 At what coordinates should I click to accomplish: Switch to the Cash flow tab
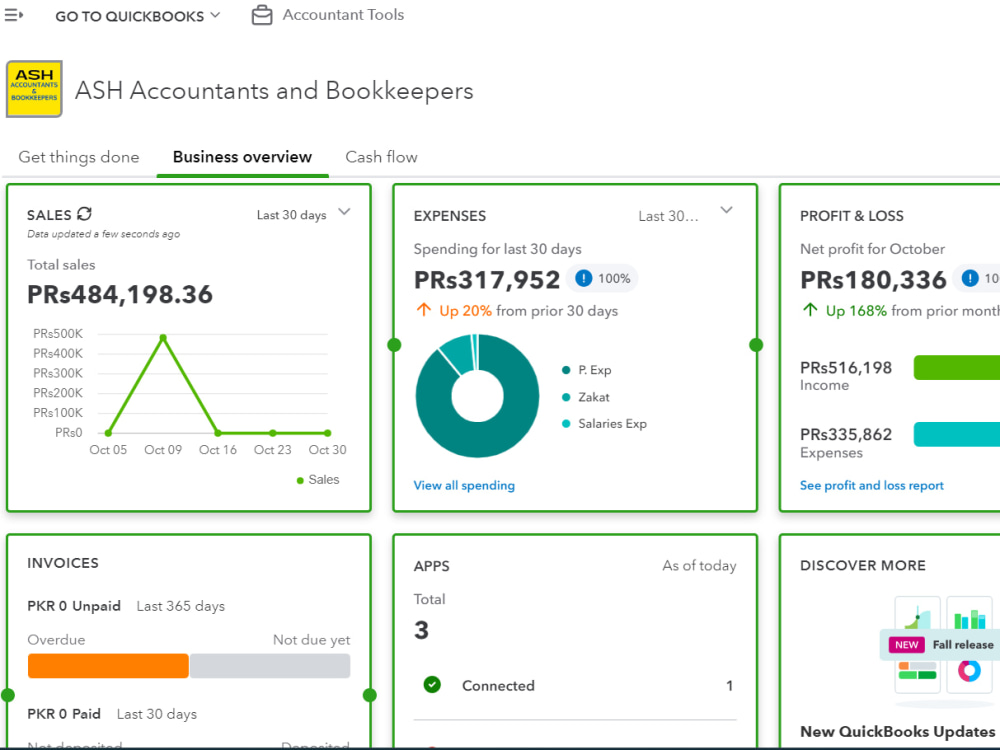pyautogui.click(x=381, y=157)
